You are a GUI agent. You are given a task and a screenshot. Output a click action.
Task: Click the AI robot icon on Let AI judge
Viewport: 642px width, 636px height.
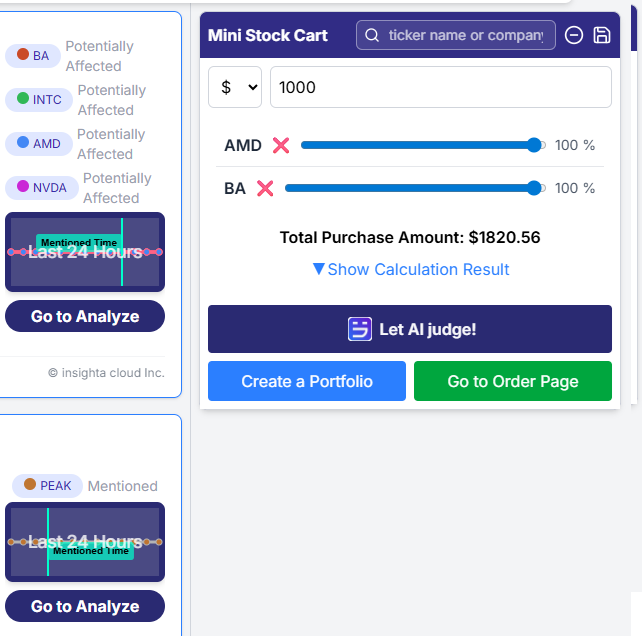click(360, 329)
